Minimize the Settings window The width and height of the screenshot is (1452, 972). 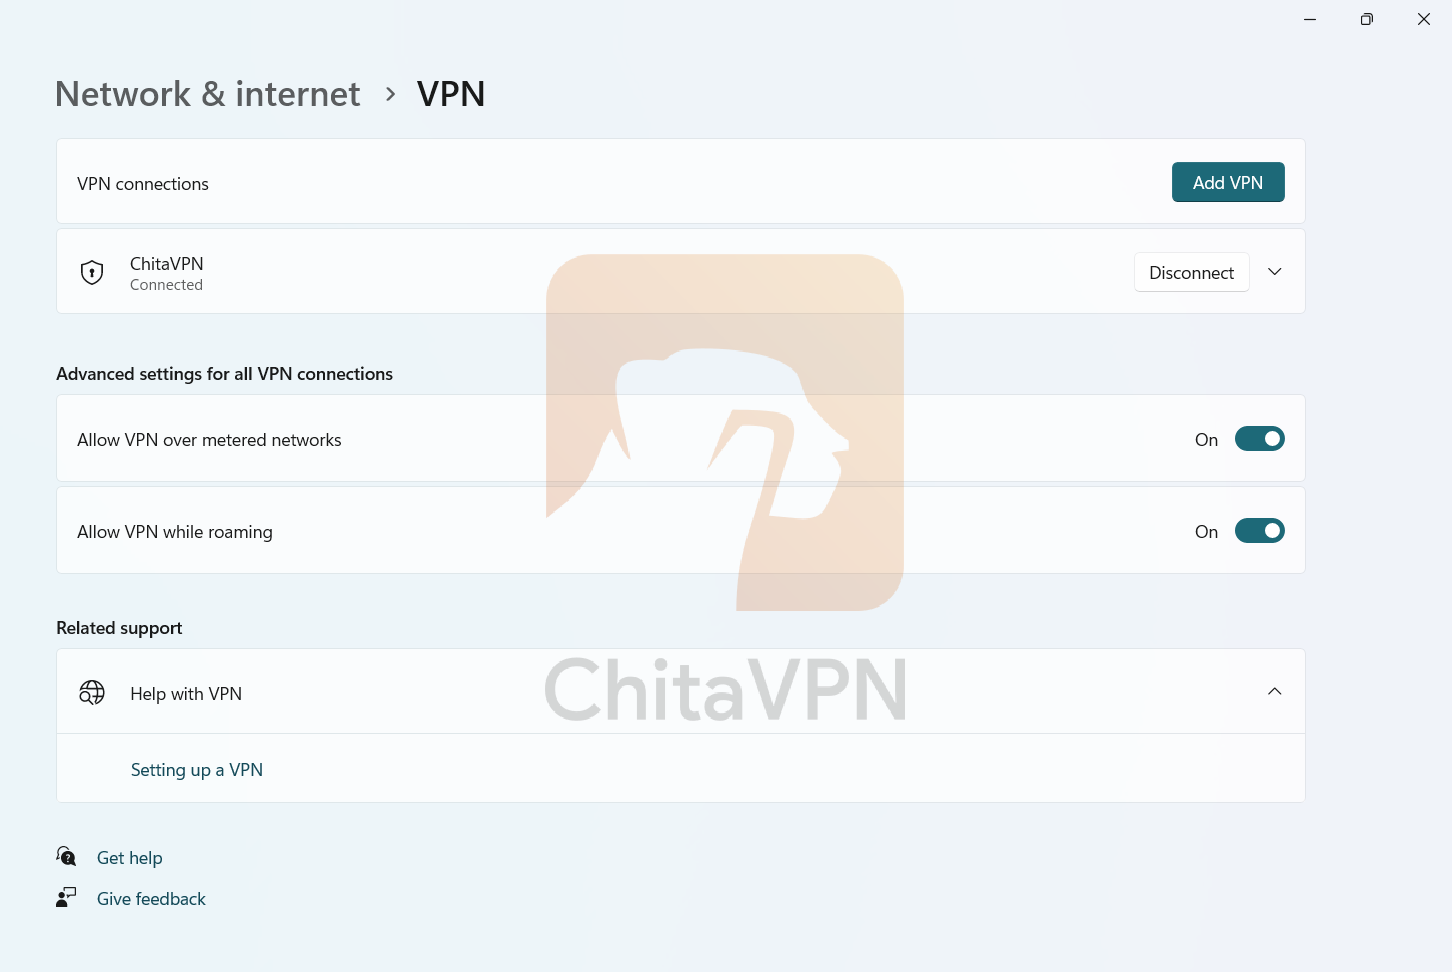(x=1310, y=19)
